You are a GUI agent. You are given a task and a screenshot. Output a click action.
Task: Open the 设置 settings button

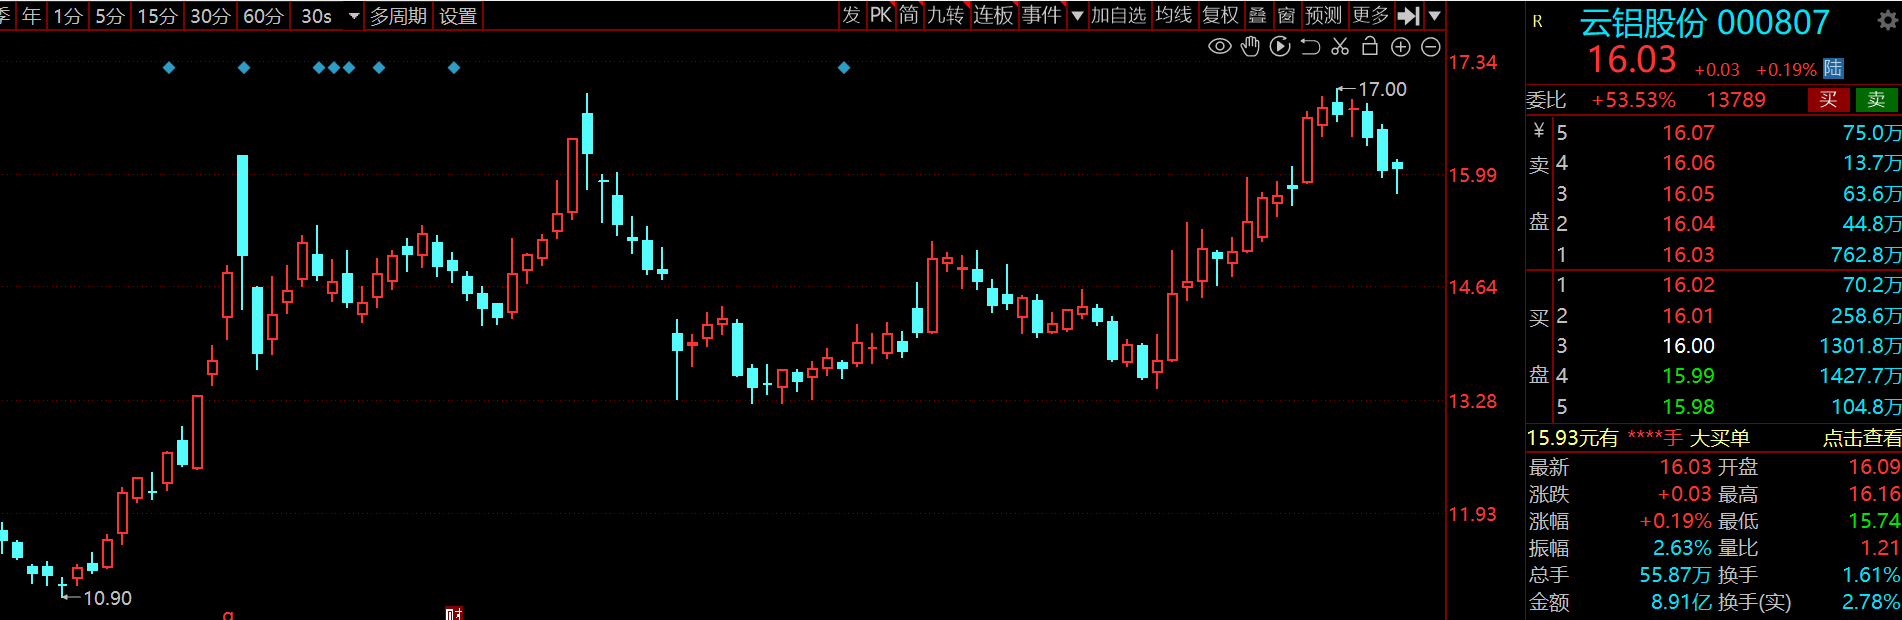coord(458,16)
